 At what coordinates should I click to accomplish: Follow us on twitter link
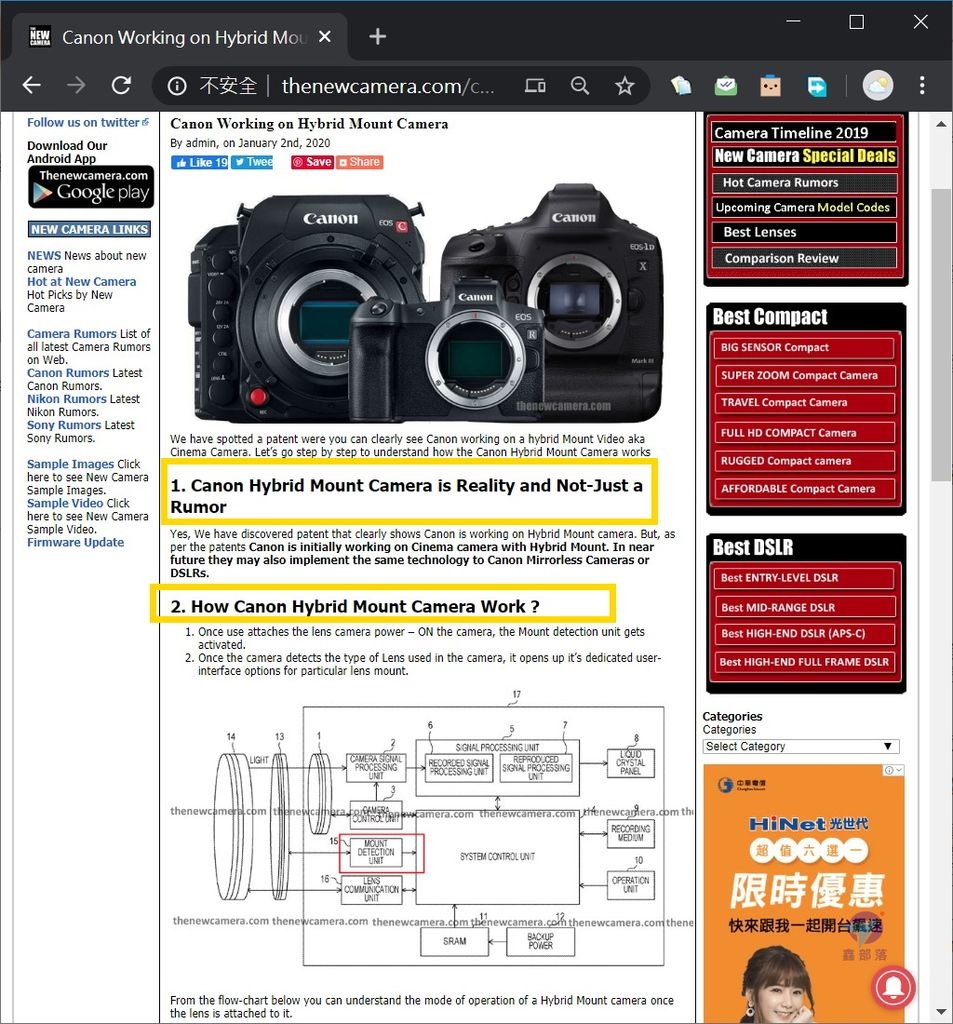point(88,123)
